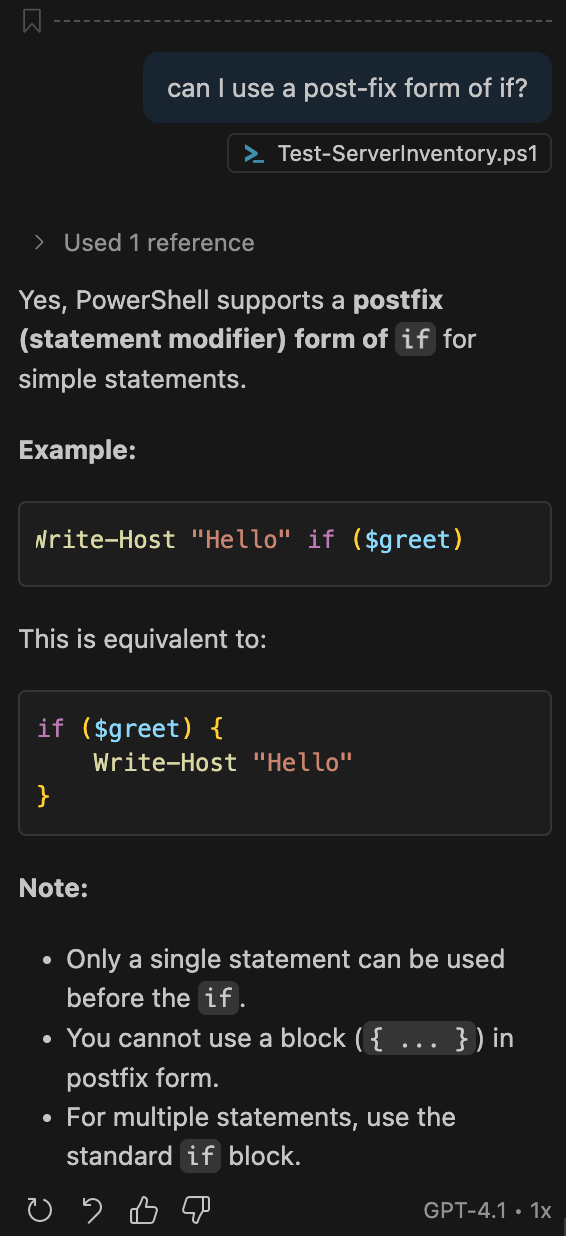566x1236 pixels.
Task: Click the inline { ... } code snippet
Action: coord(419,1038)
